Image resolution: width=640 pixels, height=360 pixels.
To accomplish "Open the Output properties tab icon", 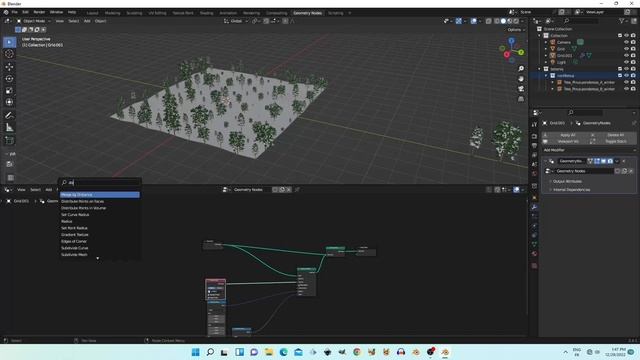I will point(534,146).
